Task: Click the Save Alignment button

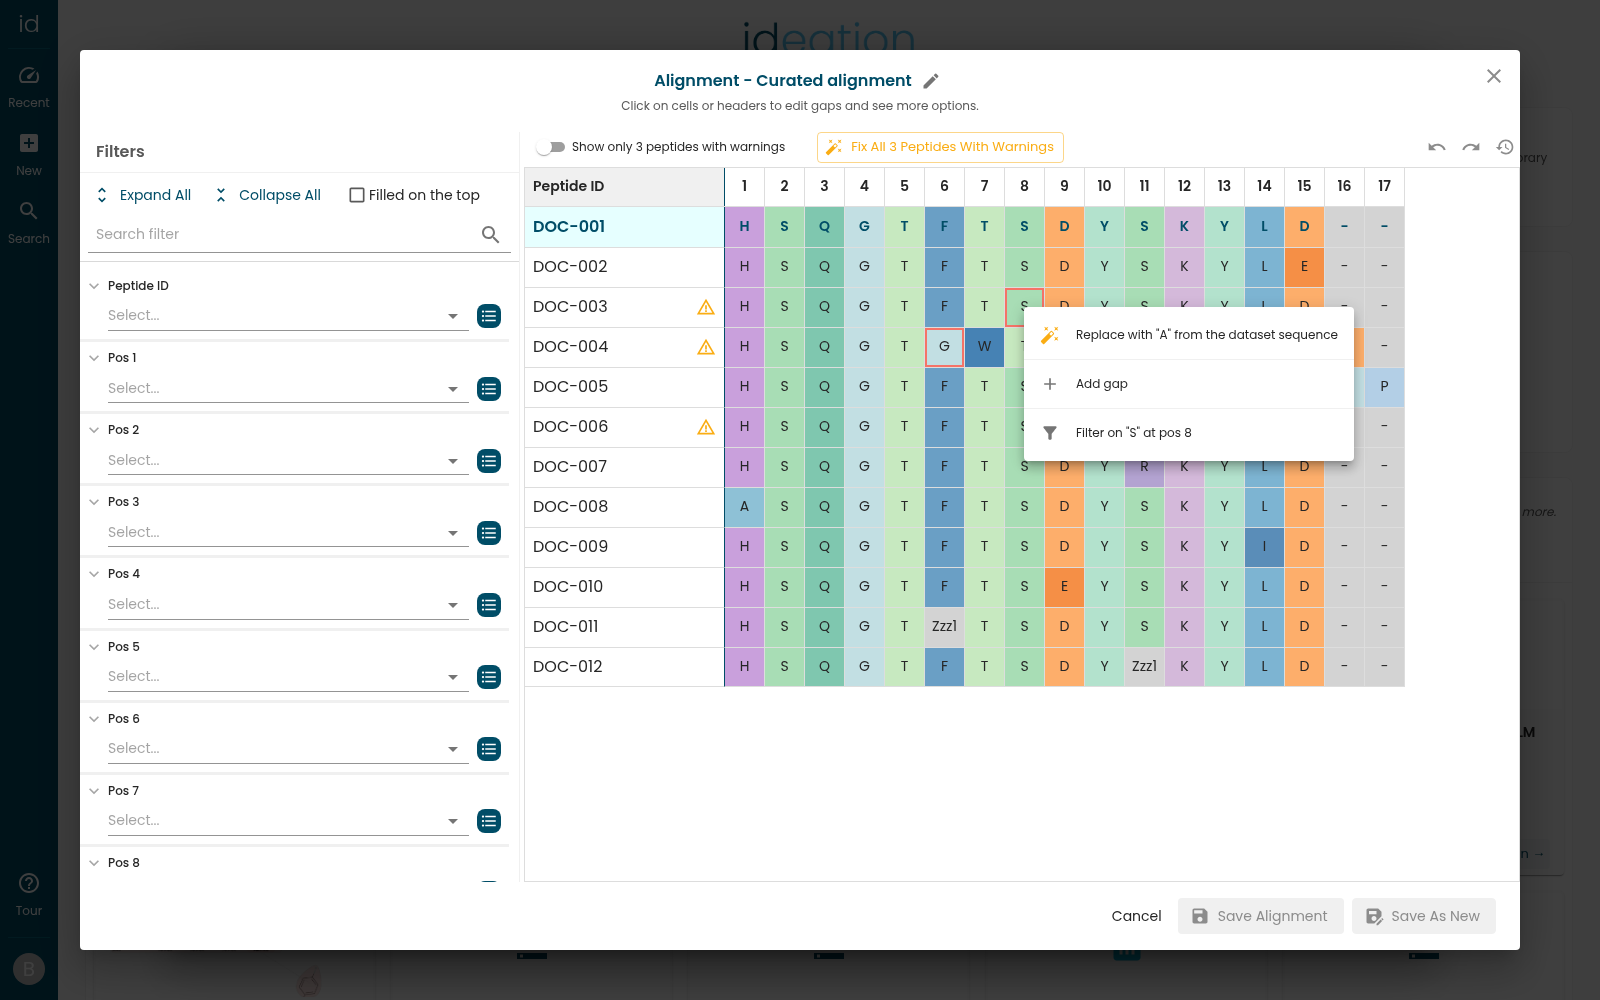Action: [x=1260, y=916]
